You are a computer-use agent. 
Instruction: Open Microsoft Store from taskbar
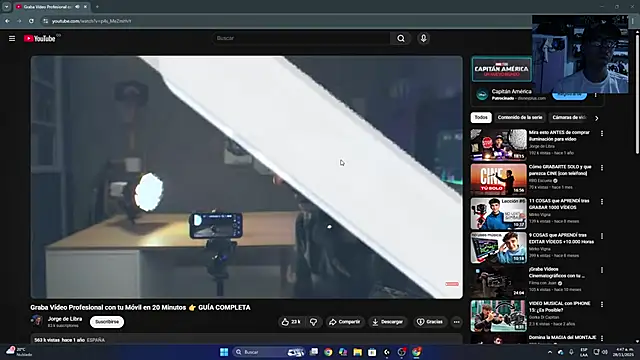click(372, 352)
